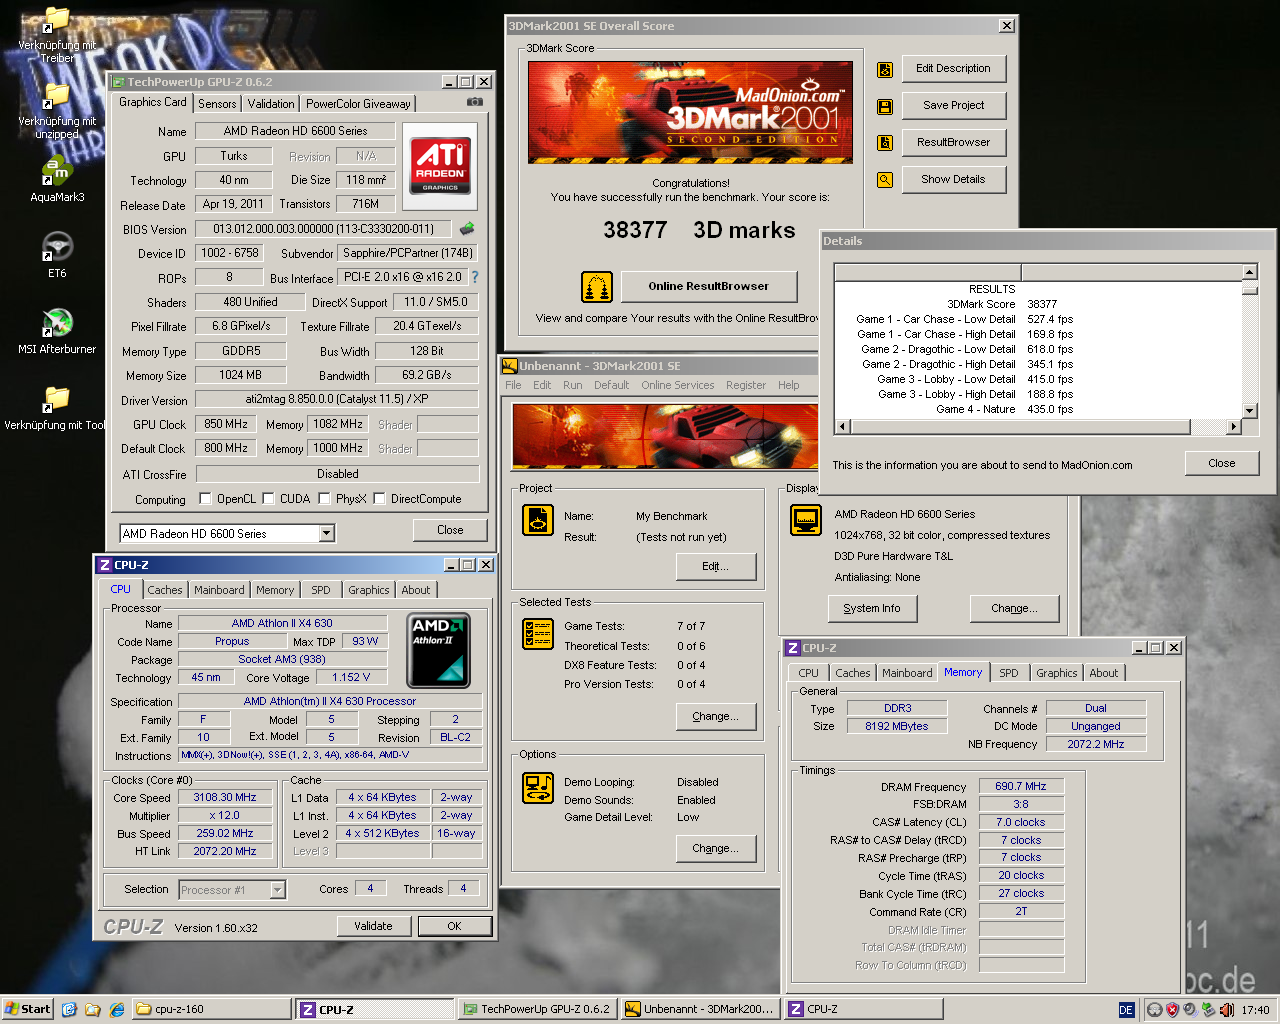Click the Save Project floppy icon
The width and height of the screenshot is (1280, 1024).
885,106
